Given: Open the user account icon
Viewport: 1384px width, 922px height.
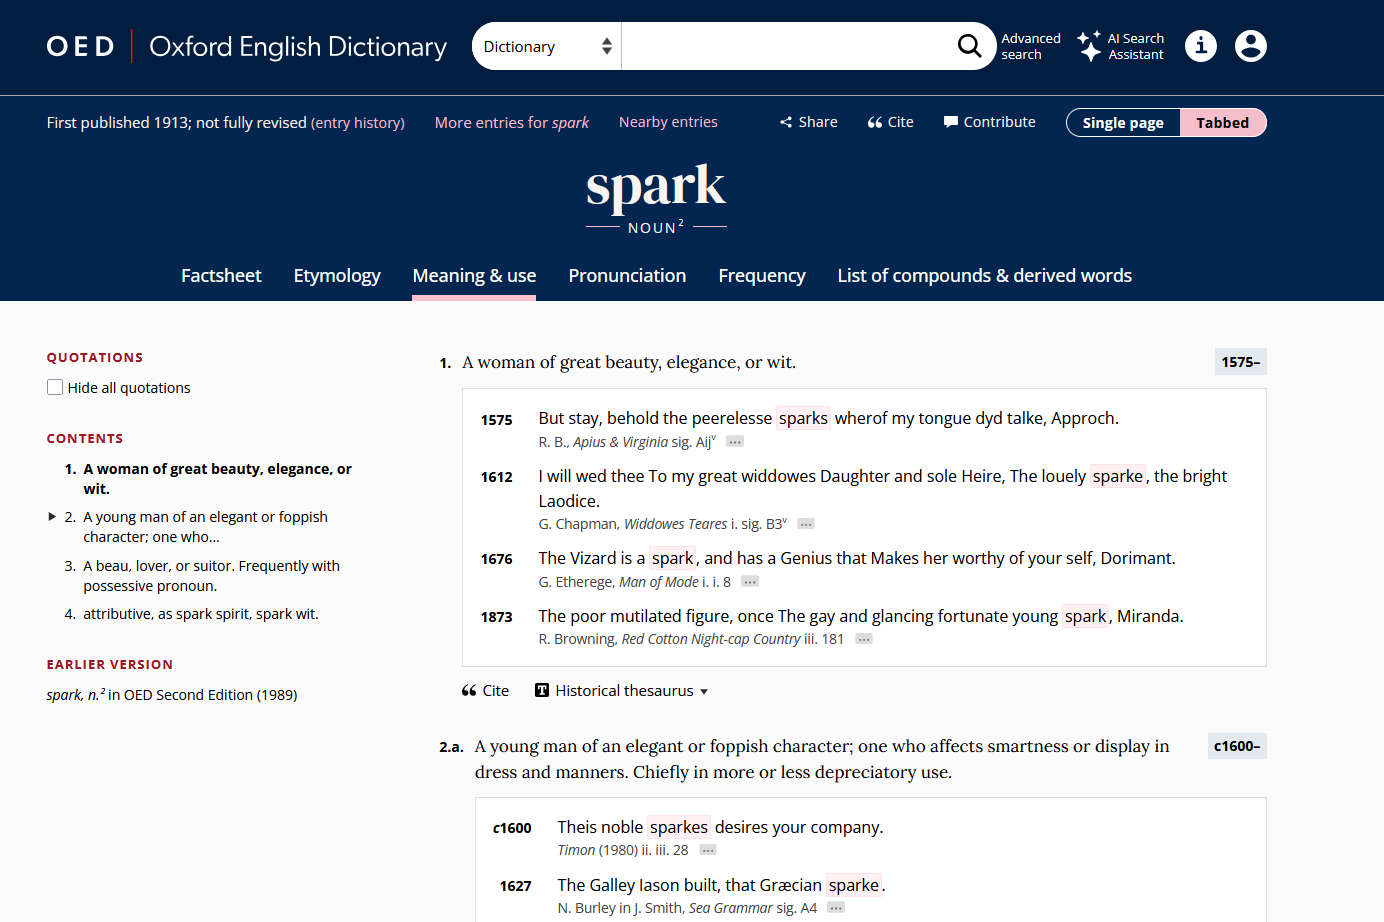Looking at the screenshot, I should [x=1251, y=46].
